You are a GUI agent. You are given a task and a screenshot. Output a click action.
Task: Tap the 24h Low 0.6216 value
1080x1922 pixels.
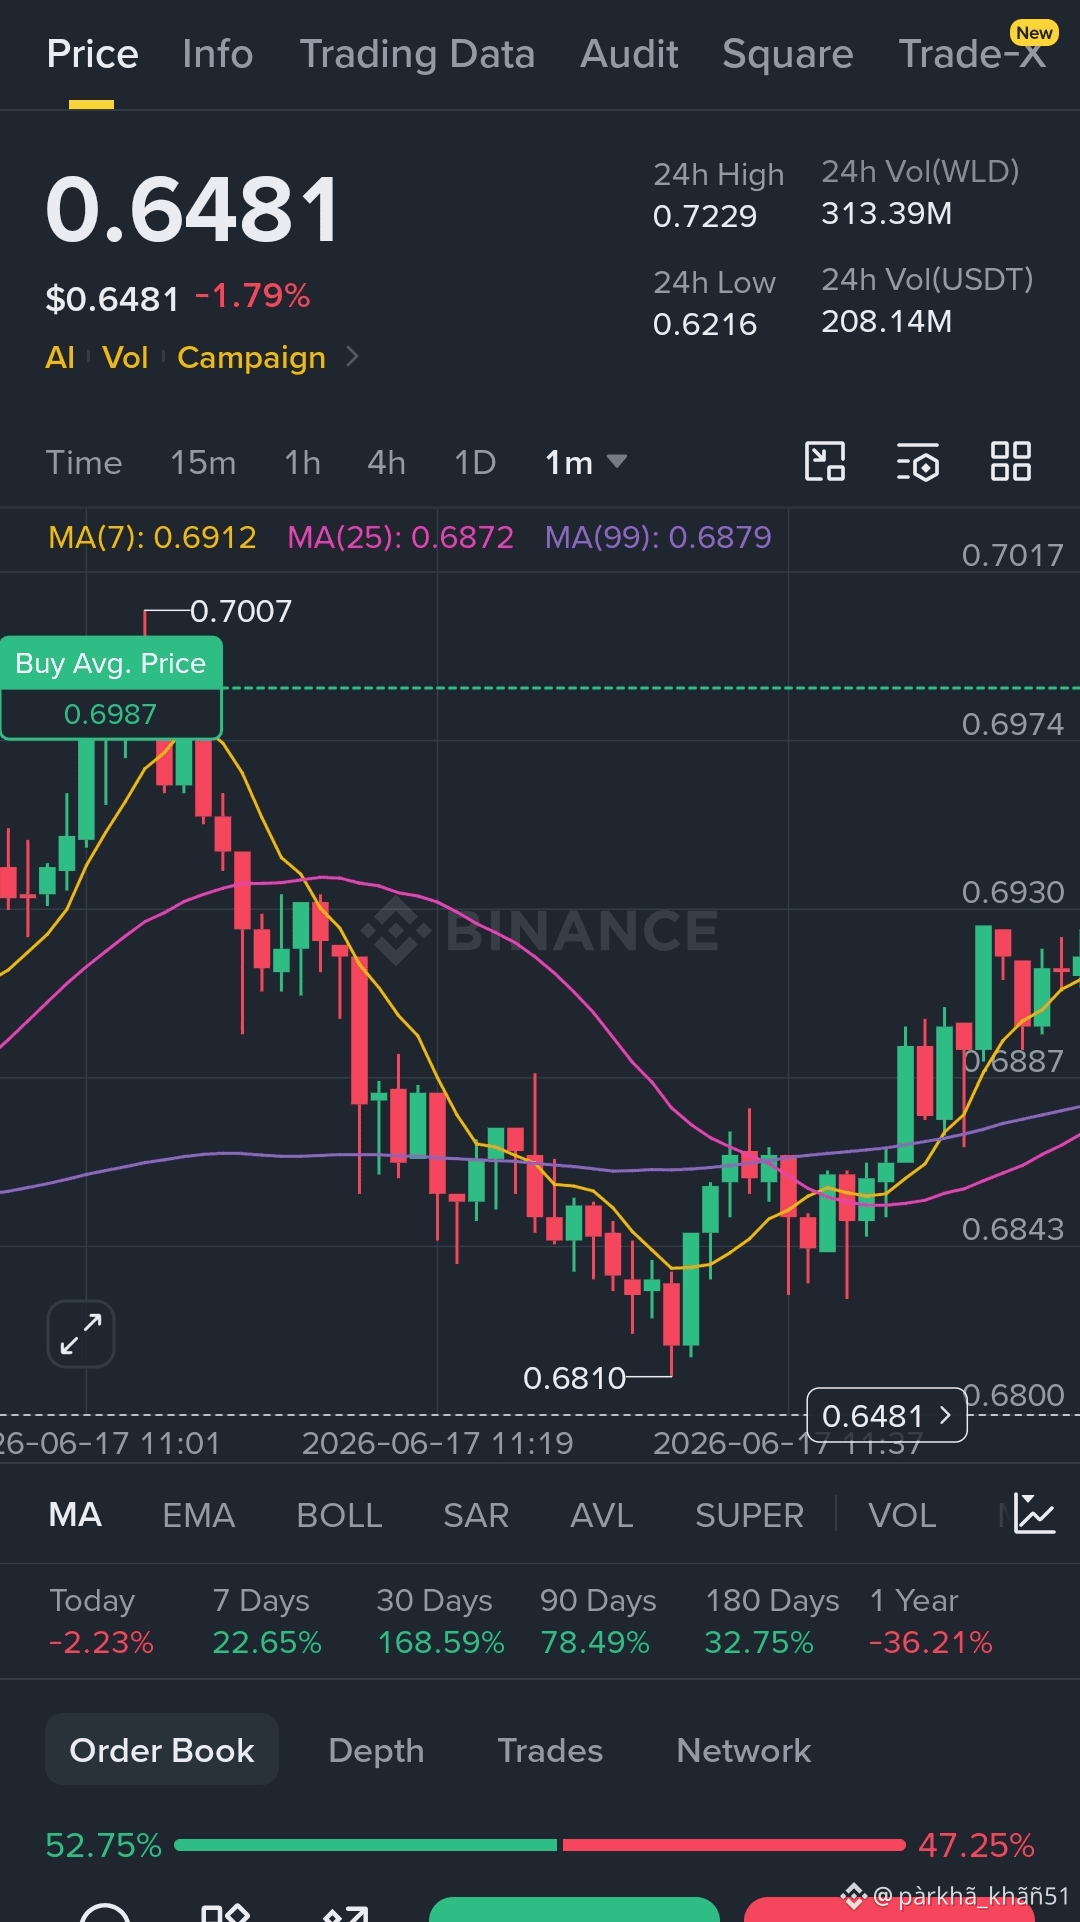[704, 324]
